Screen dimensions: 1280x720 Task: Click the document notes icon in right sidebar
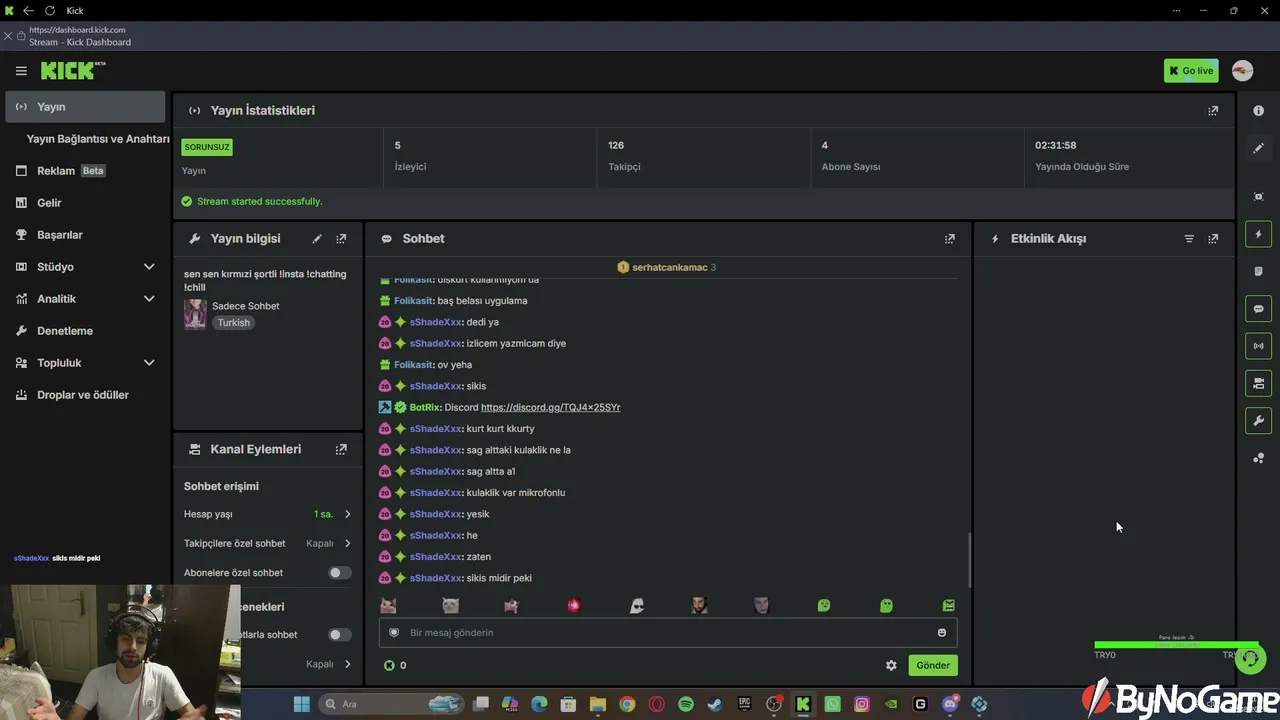point(1259,271)
